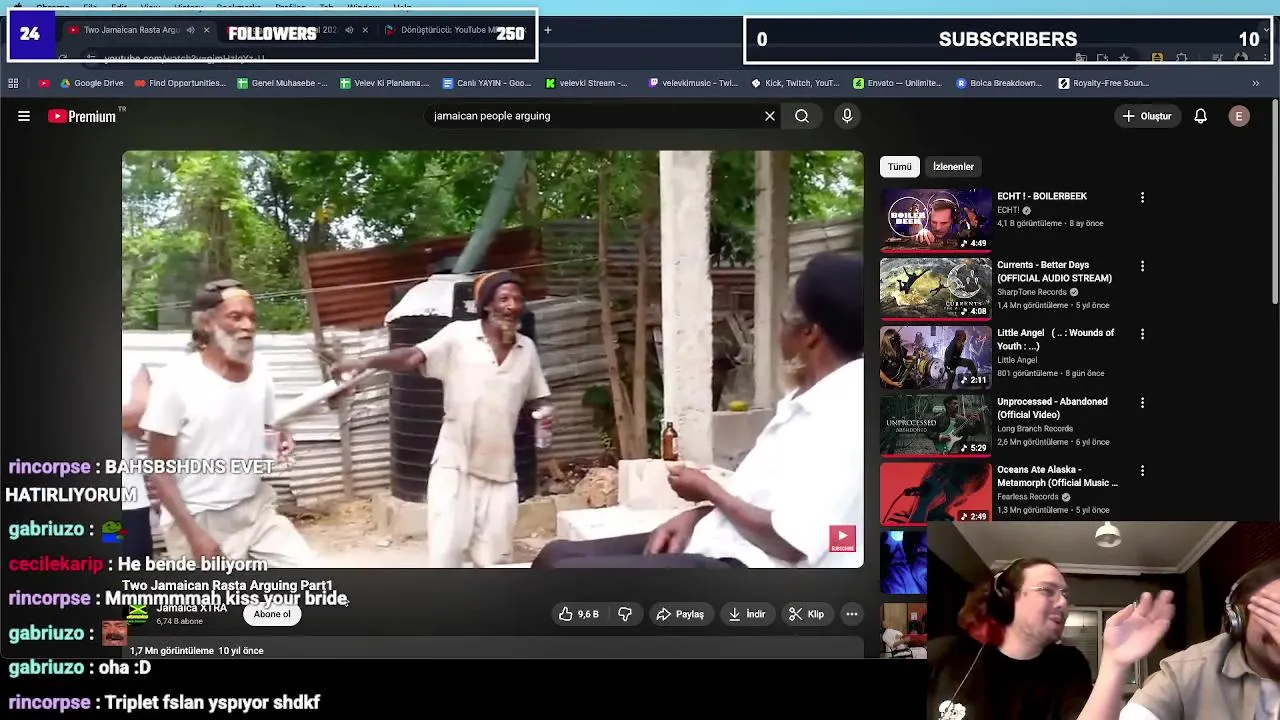Open the YouTube bookmark icon

tap(44, 83)
